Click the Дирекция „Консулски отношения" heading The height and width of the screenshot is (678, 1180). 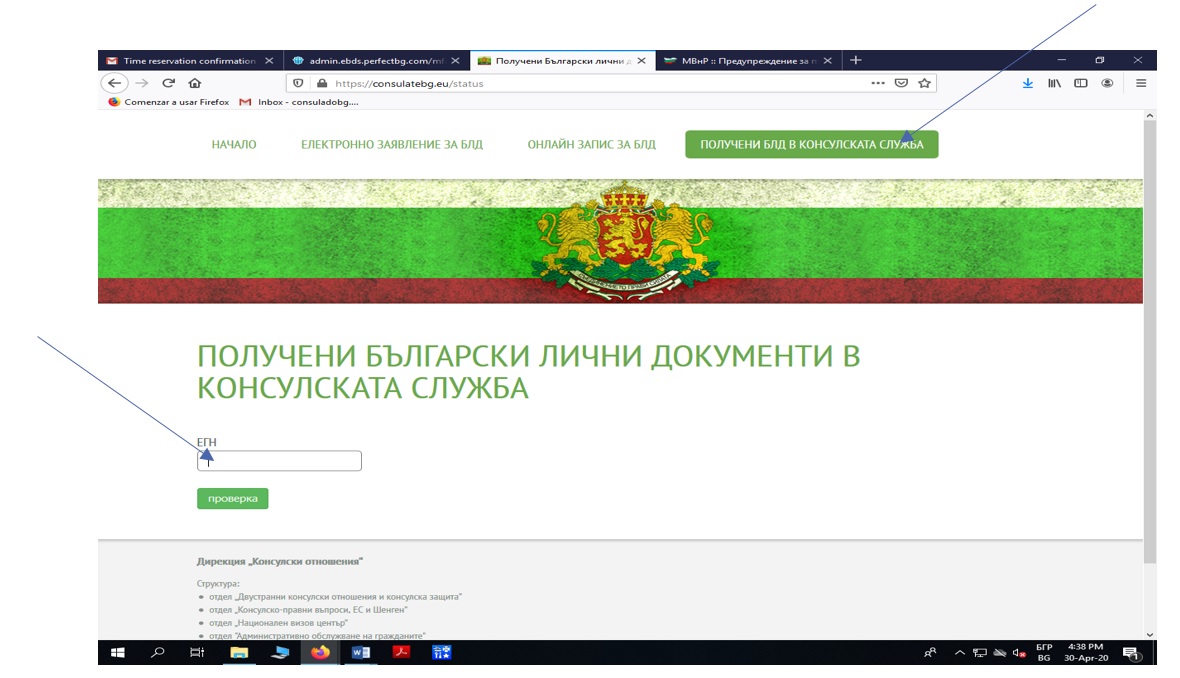coord(280,561)
